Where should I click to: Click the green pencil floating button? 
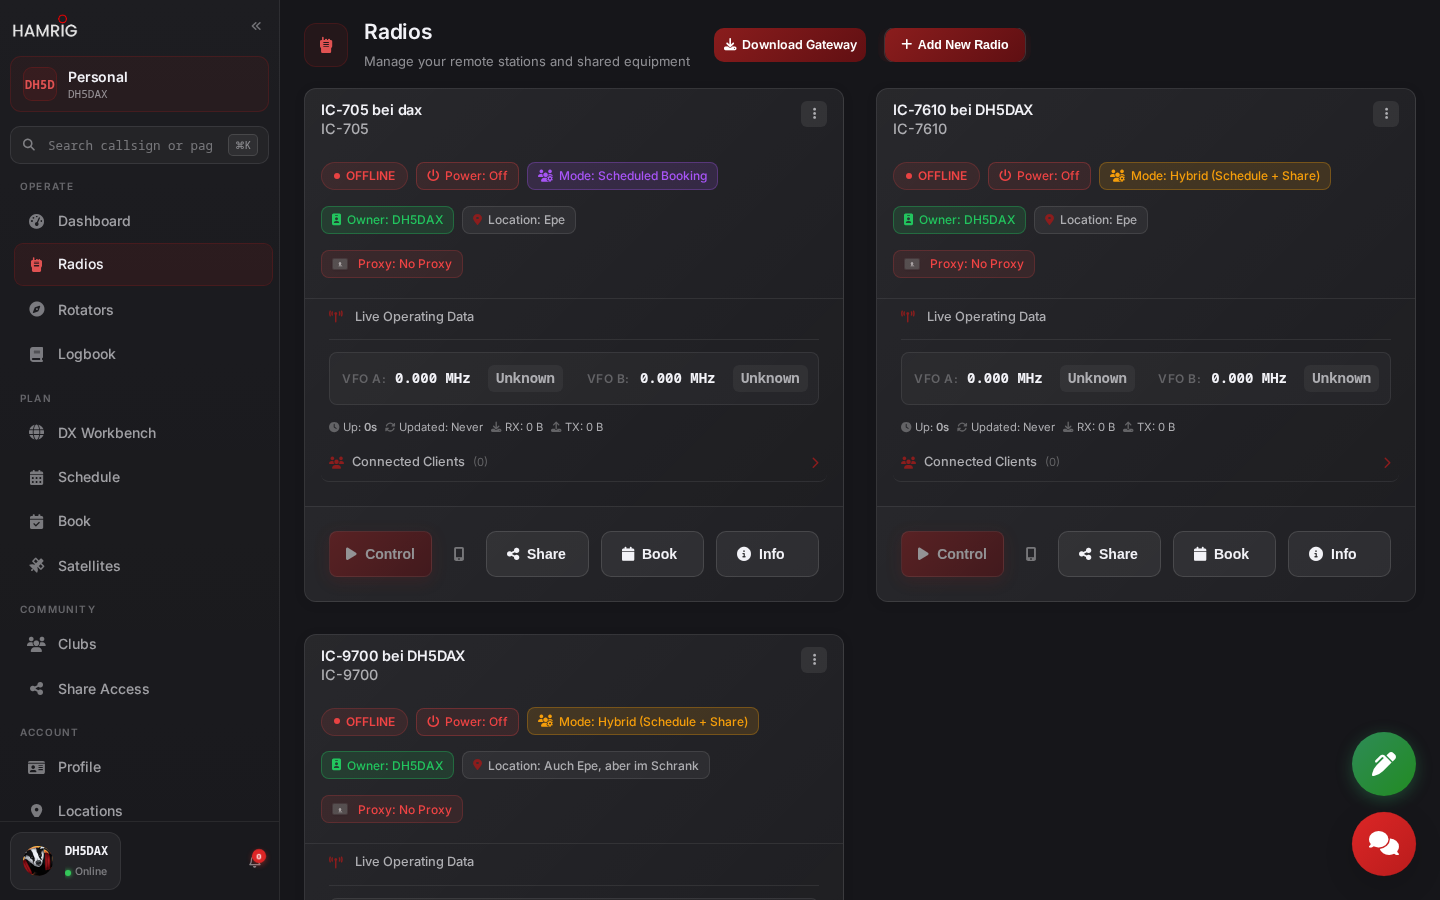pyautogui.click(x=1383, y=764)
